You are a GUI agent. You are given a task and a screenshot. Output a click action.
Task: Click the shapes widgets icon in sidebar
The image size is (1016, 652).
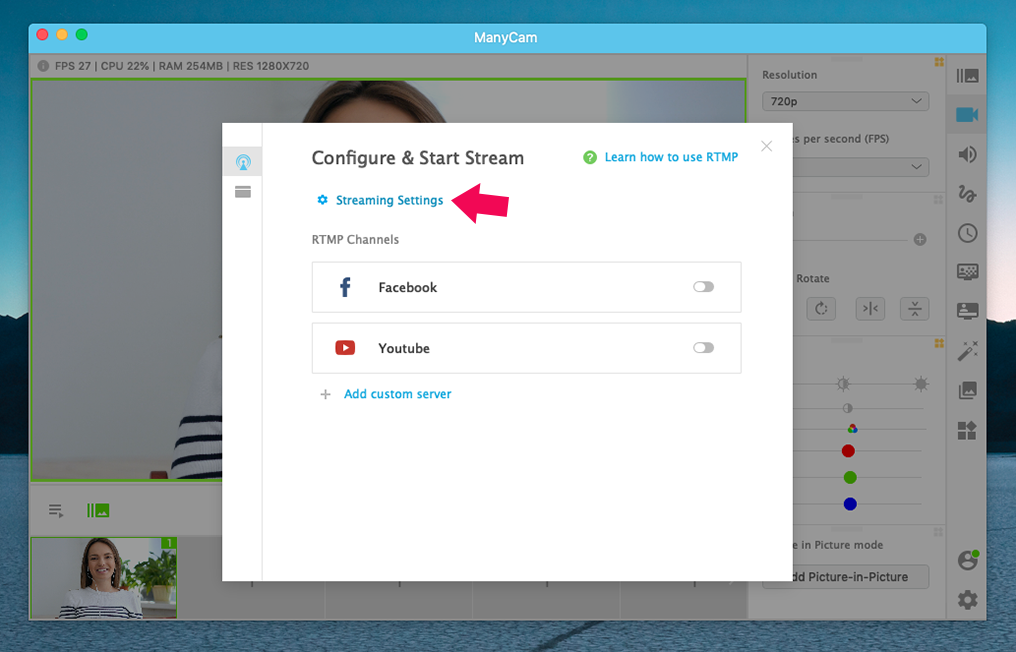click(x=967, y=430)
